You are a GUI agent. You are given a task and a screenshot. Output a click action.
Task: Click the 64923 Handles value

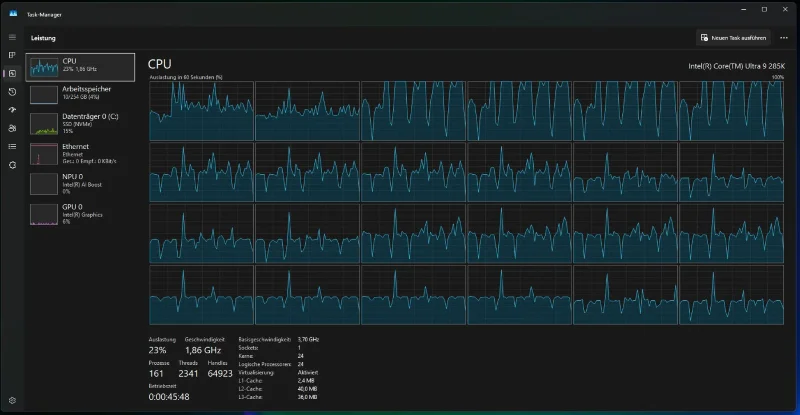(x=220, y=374)
